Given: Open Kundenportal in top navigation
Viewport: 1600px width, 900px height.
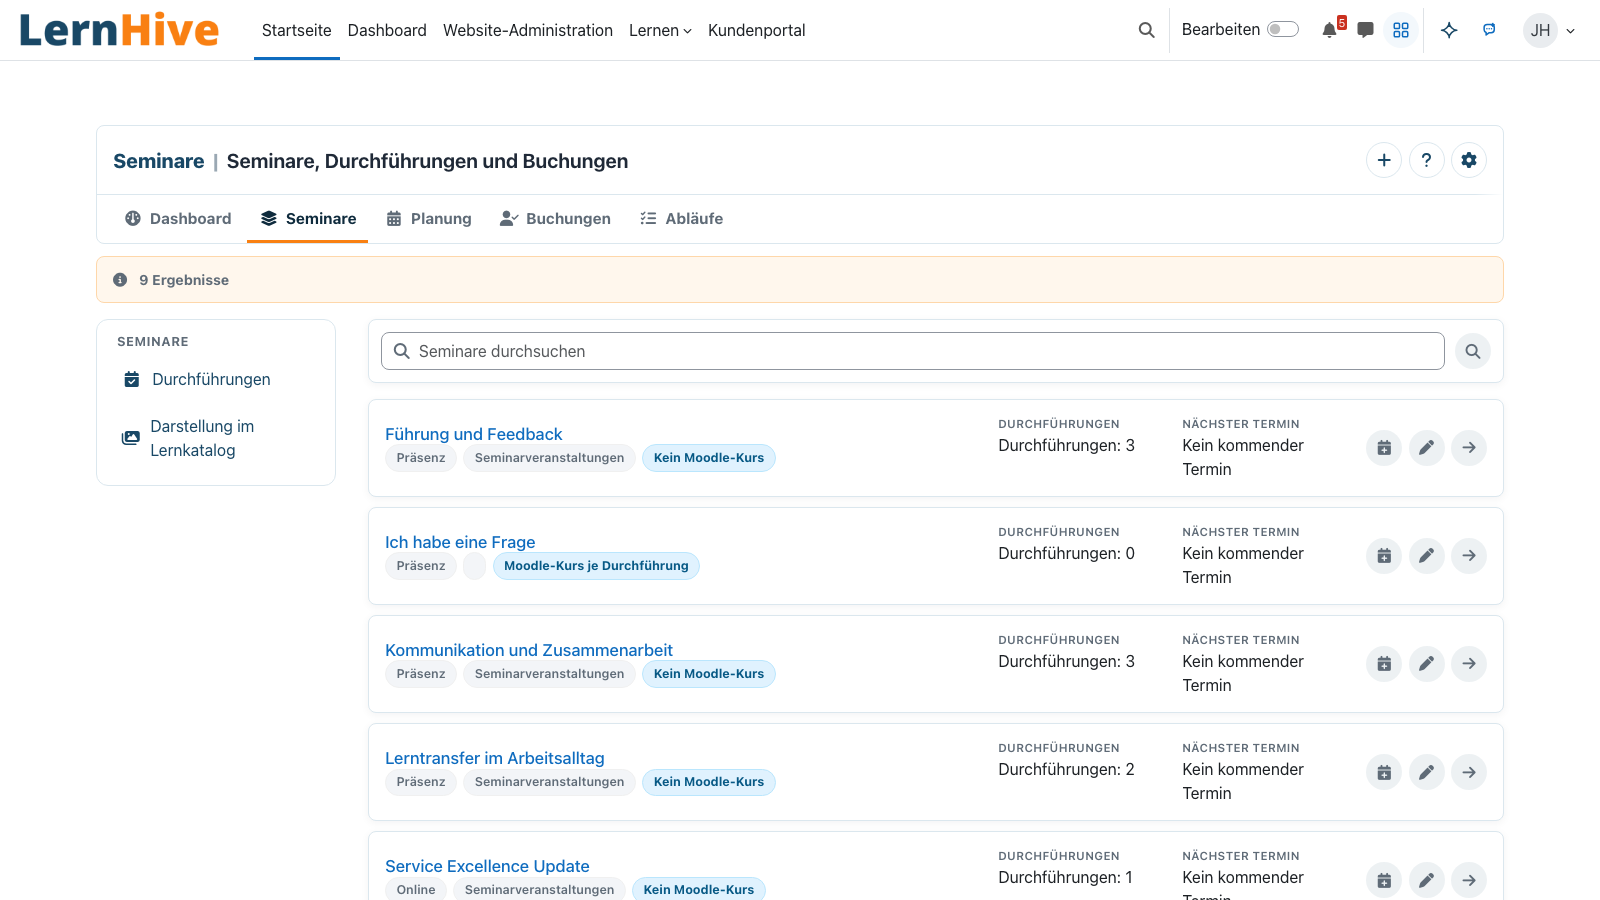Looking at the screenshot, I should 757,30.
